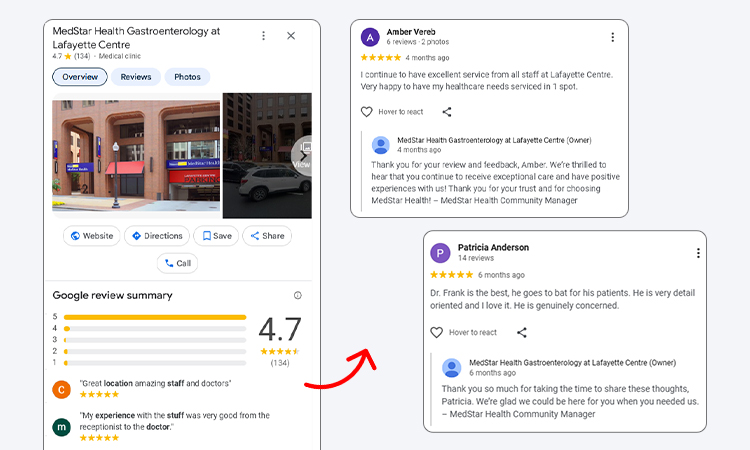Share the clinic listing

[267, 236]
